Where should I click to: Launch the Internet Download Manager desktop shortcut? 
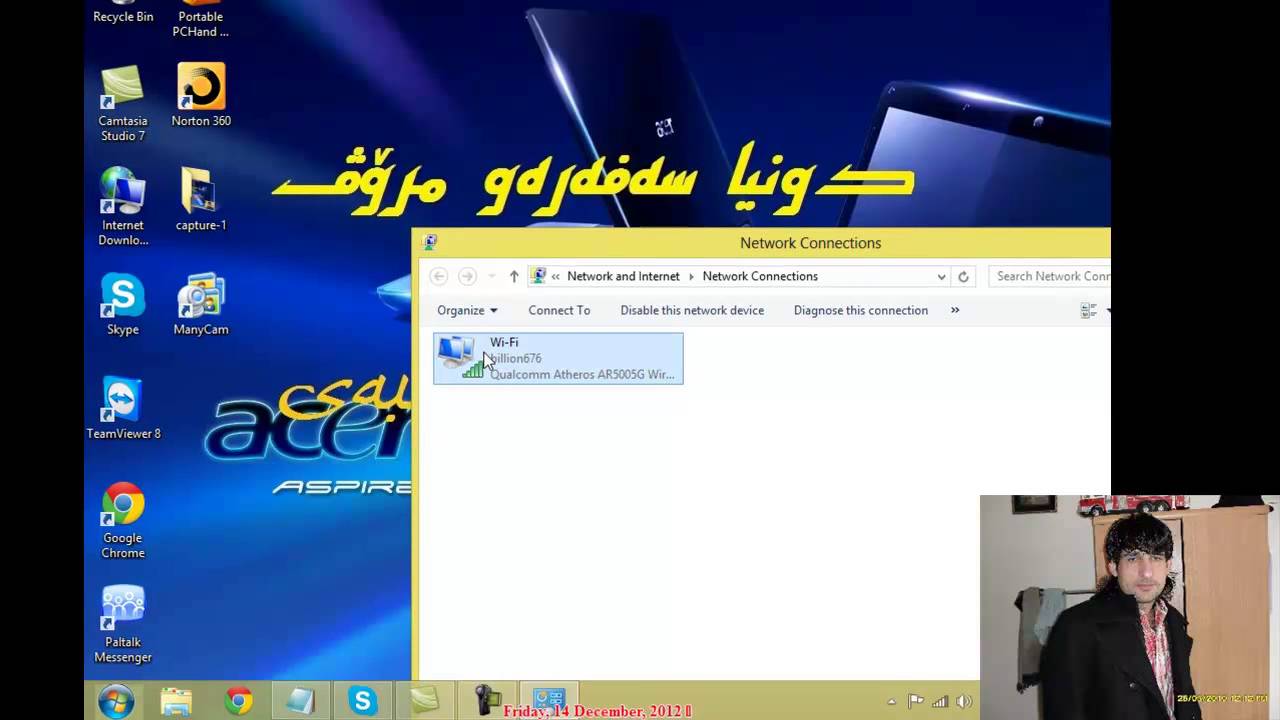click(123, 207)
